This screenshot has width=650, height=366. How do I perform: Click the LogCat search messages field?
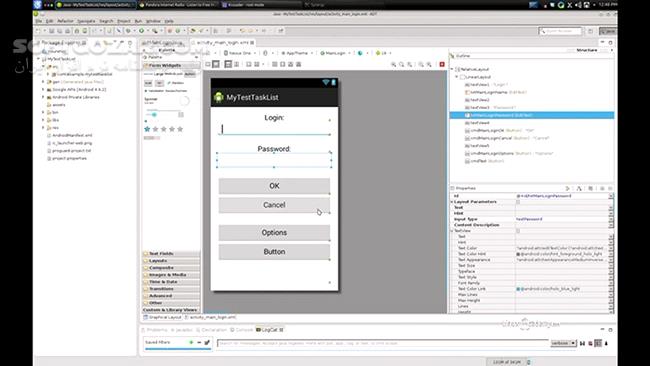point(382,343)
